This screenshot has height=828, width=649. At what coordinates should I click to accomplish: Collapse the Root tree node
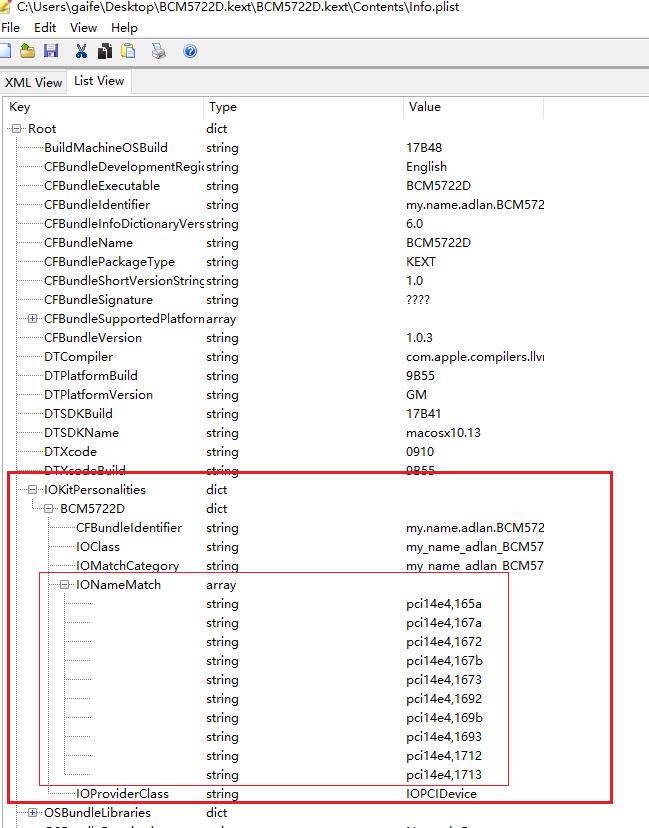(17, 129)
